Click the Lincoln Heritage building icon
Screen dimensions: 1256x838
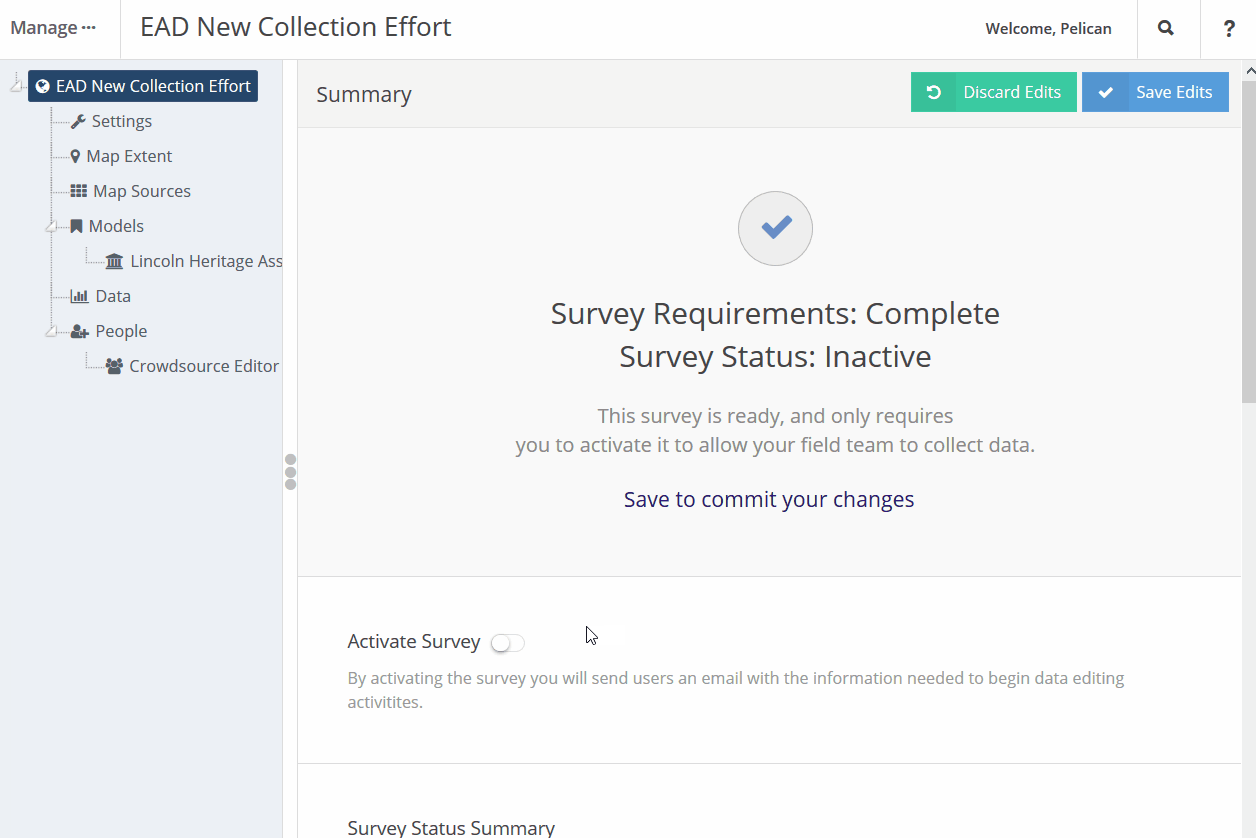coord(114,261)
